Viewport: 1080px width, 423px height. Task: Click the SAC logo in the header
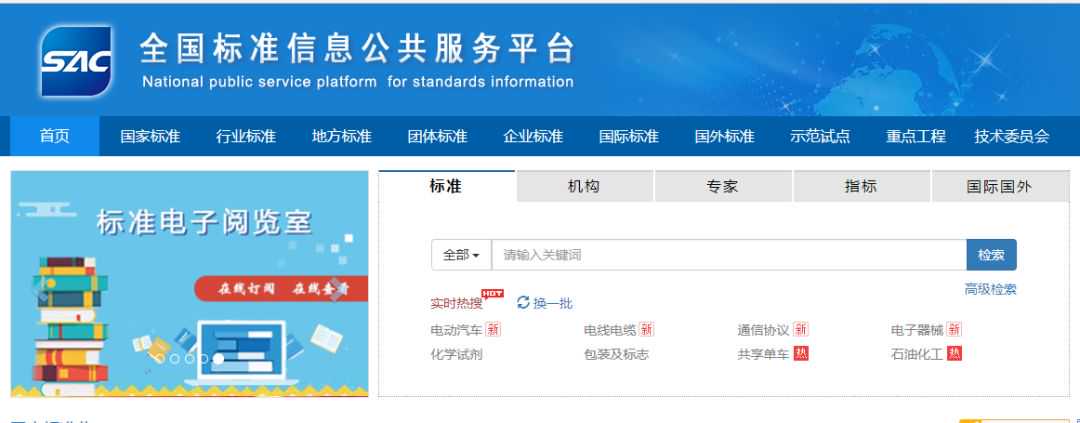point(75,62)
